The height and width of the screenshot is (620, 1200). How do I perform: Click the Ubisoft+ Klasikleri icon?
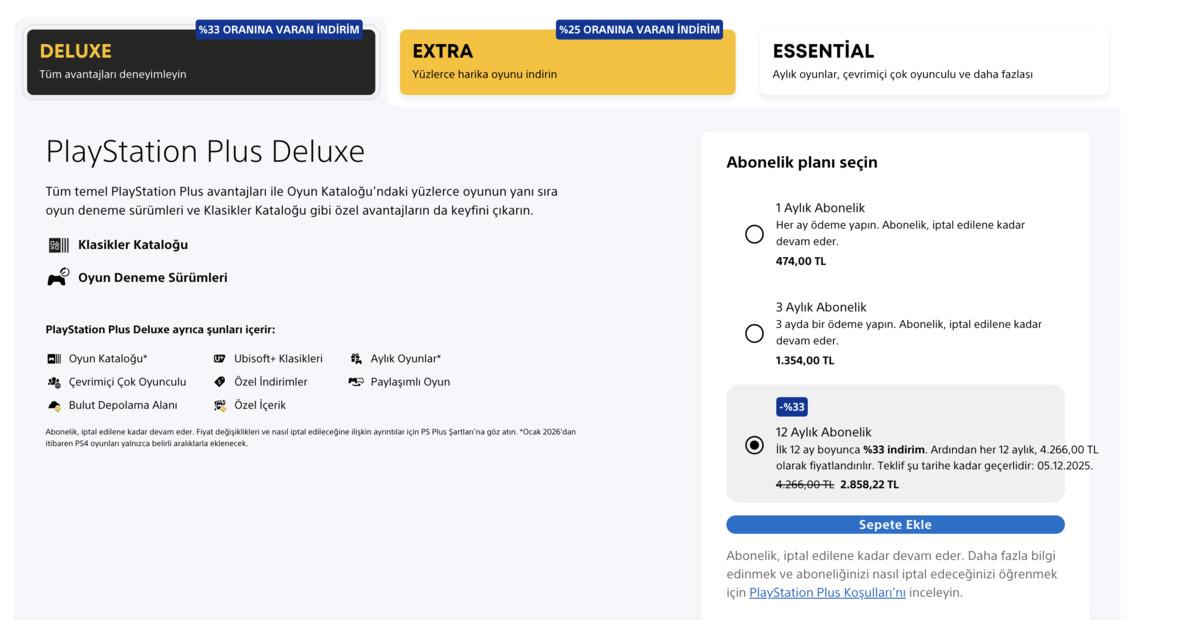click(220, 359)
